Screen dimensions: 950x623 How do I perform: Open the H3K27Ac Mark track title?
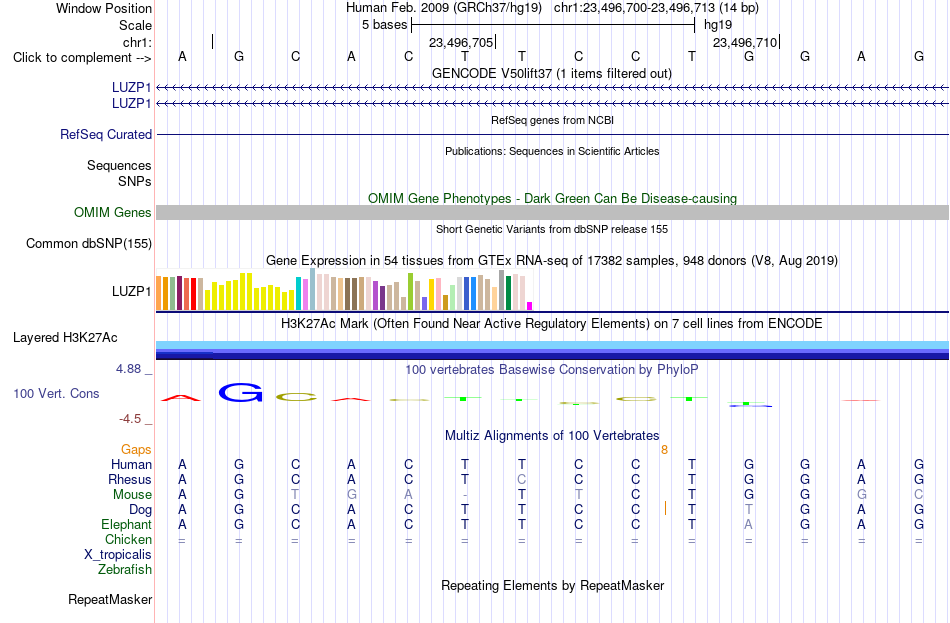point(552,324)
